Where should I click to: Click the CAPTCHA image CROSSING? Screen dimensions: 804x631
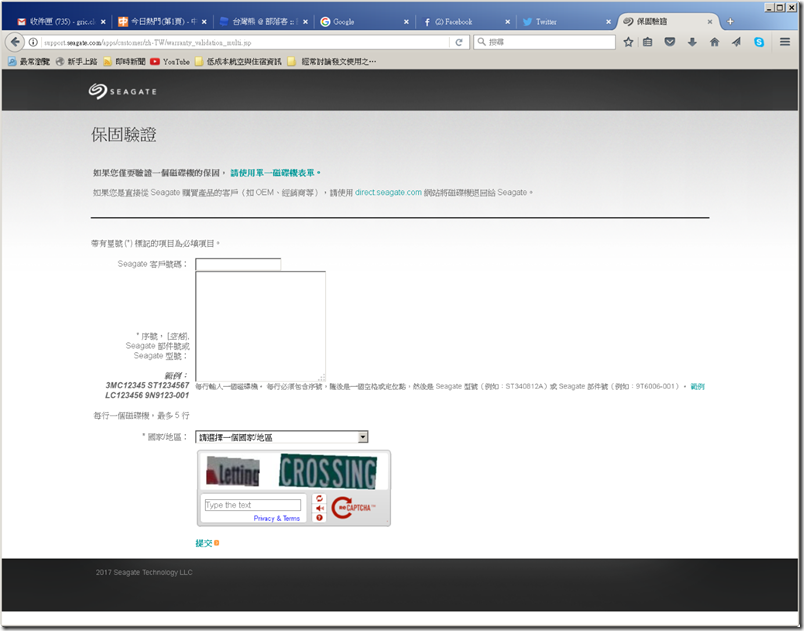pos(328,471)
